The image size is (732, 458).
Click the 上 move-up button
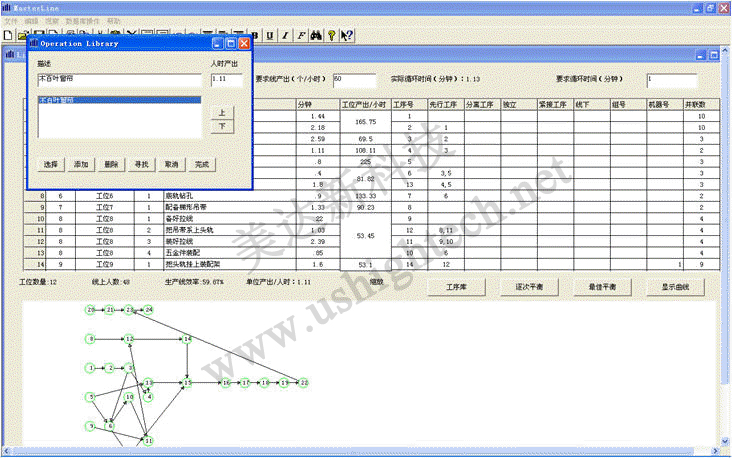221,112
